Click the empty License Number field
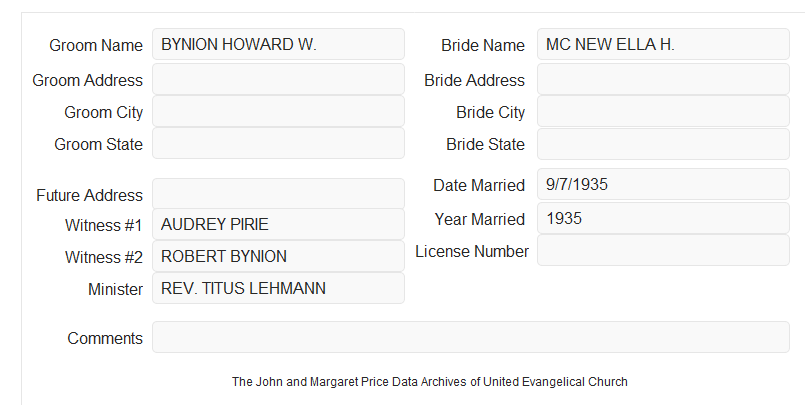Image resolution: width=805 pixels, height=405 pixels. [663, 250]
